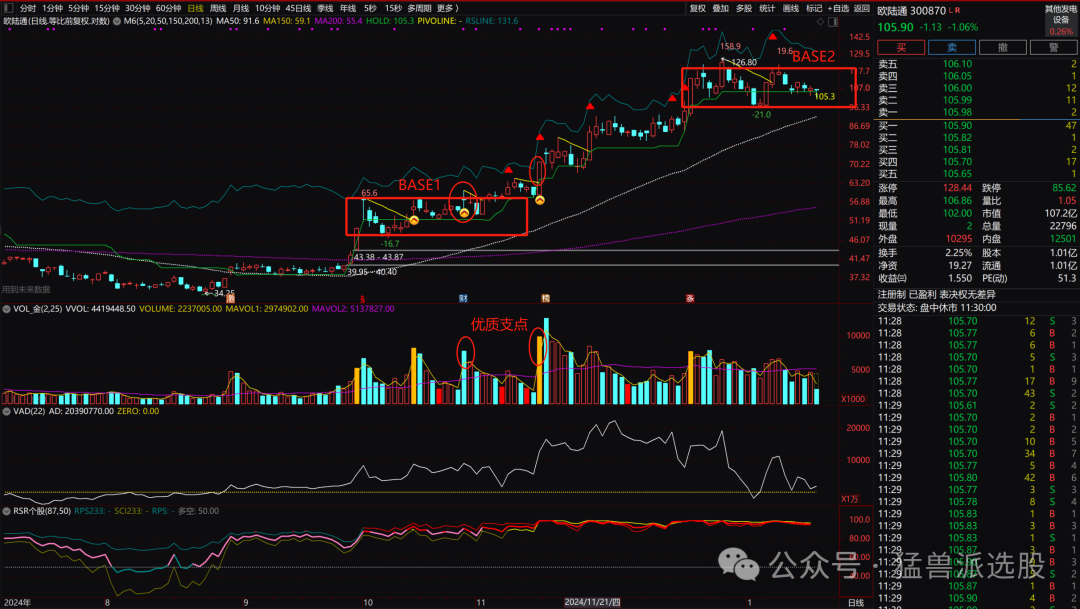This screenshot has height=609, width=1080.
Task: Toggle the left sidebar panel icon
Action: click(9, 8)
